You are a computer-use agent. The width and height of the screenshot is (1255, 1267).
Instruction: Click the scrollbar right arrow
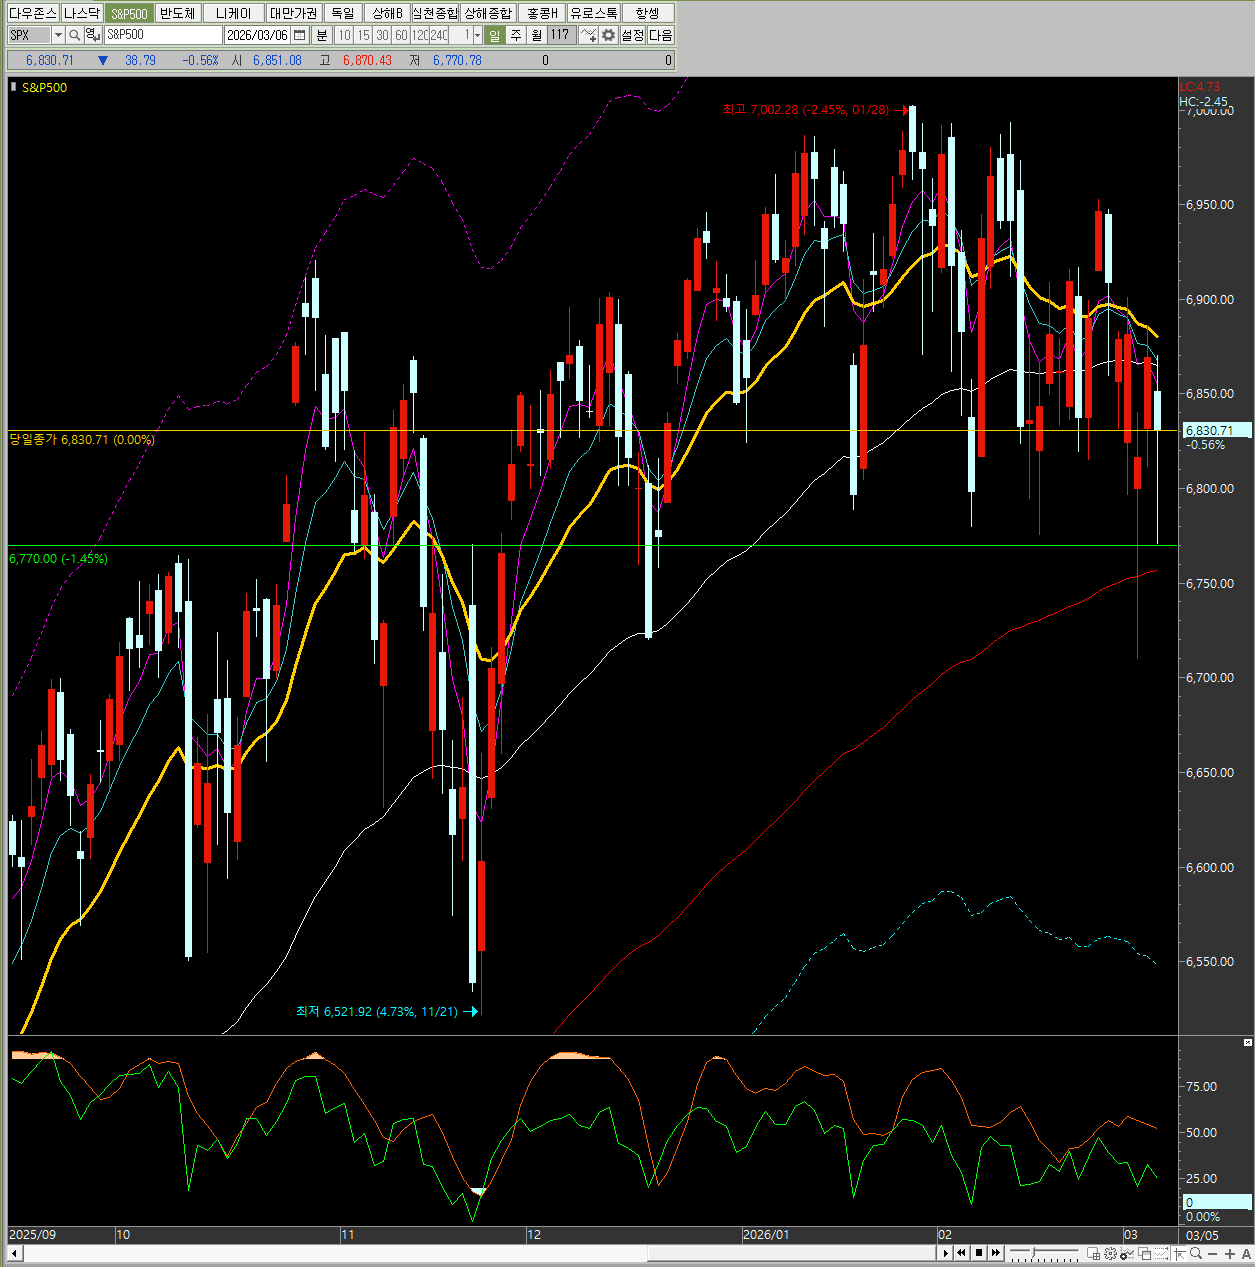point(945,1253)
